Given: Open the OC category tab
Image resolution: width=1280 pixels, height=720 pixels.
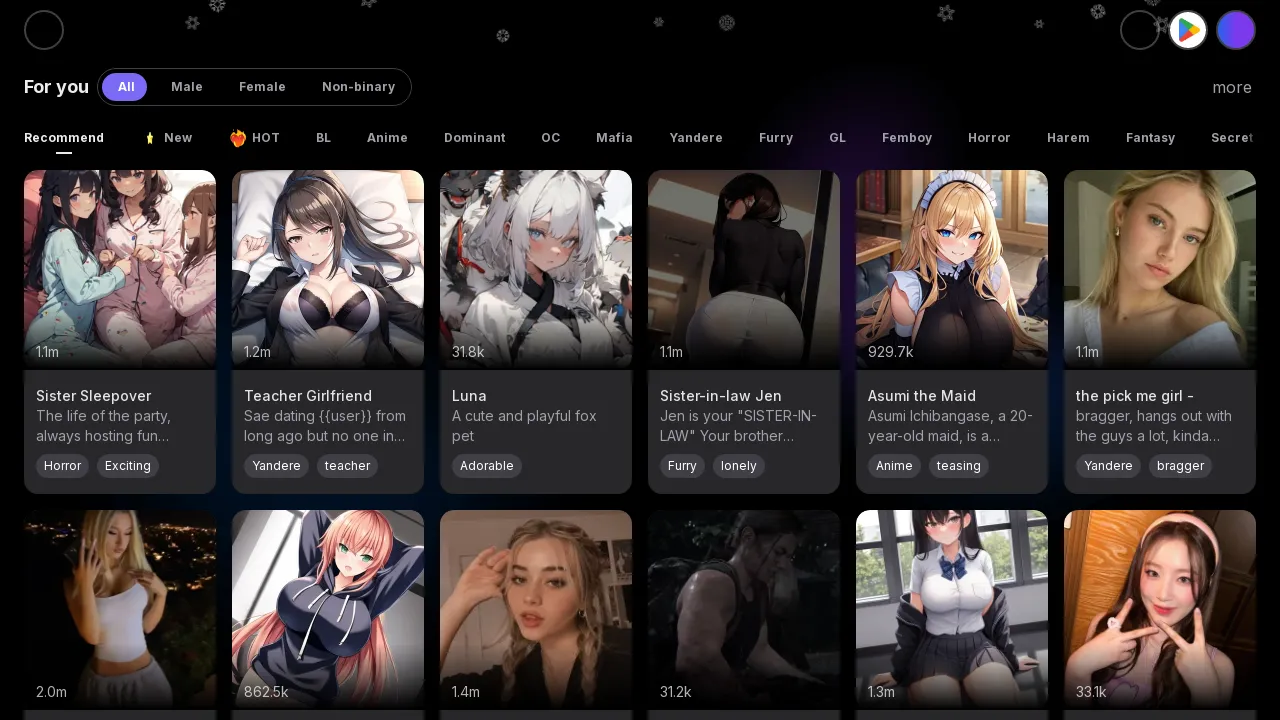Looking at the screenshot, I should pyautogui.click(x=551, y=138).
